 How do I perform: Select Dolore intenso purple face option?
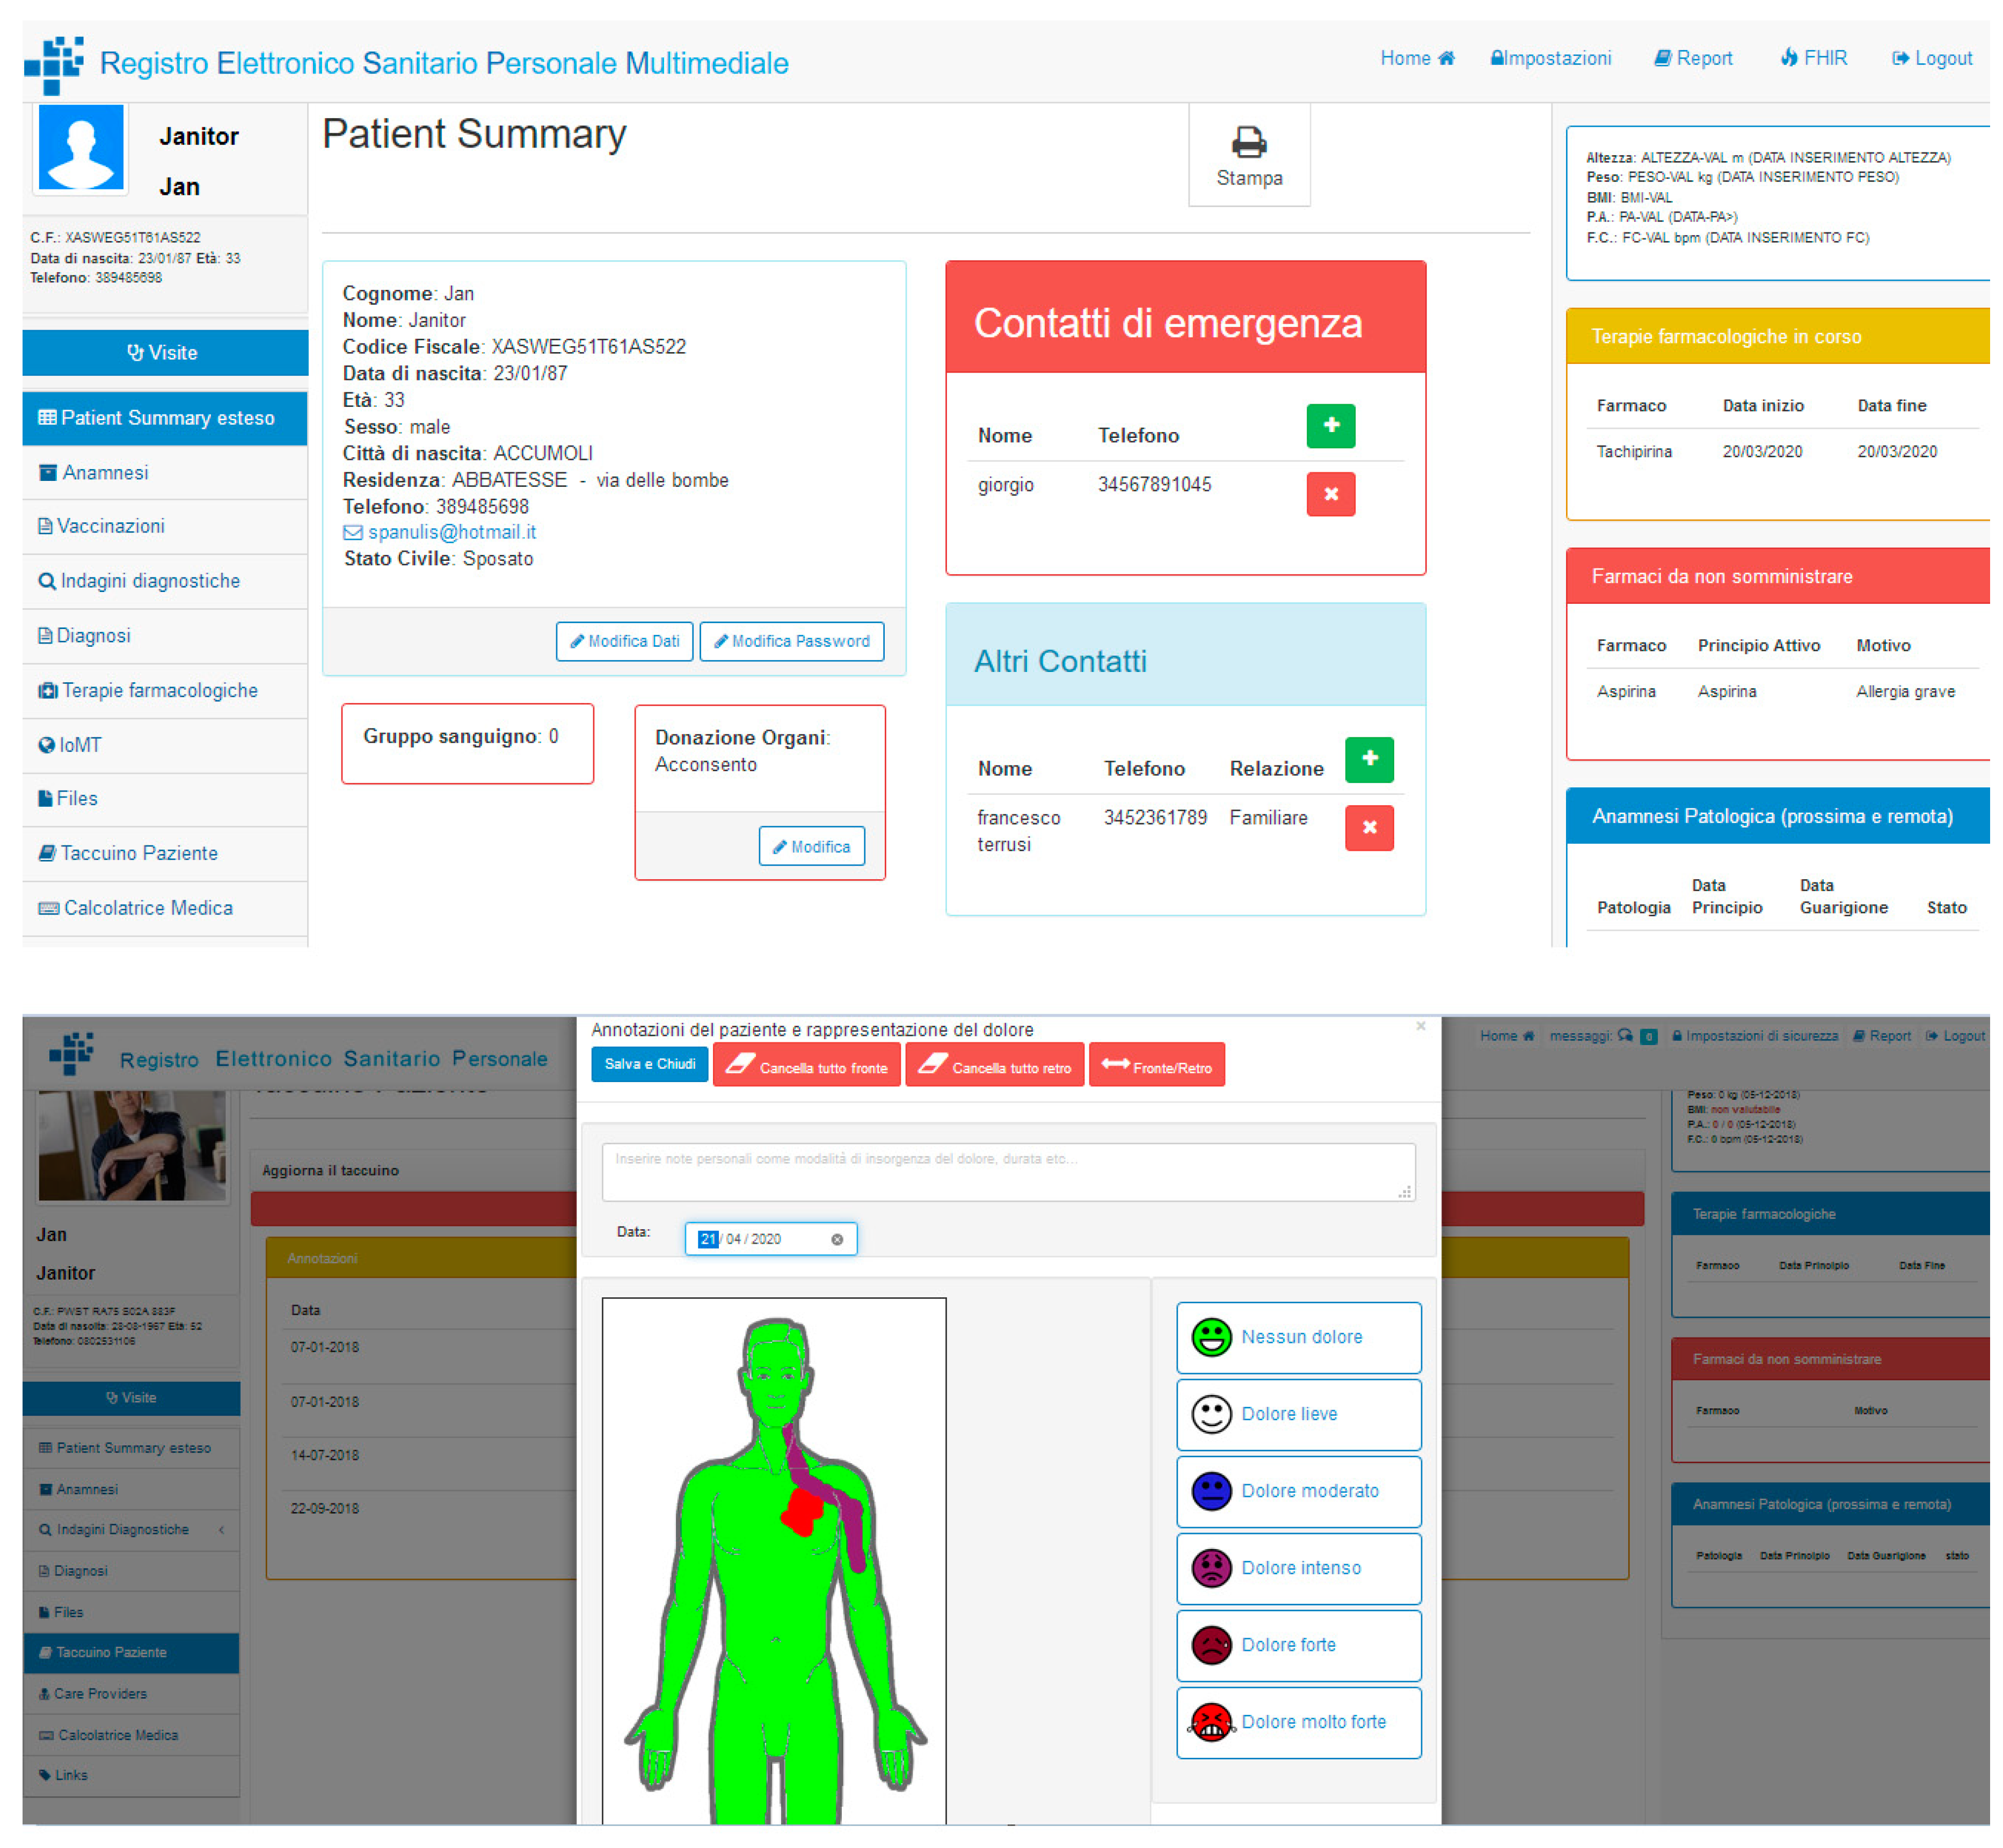pyautogui.click(x=1211, y=1568)
